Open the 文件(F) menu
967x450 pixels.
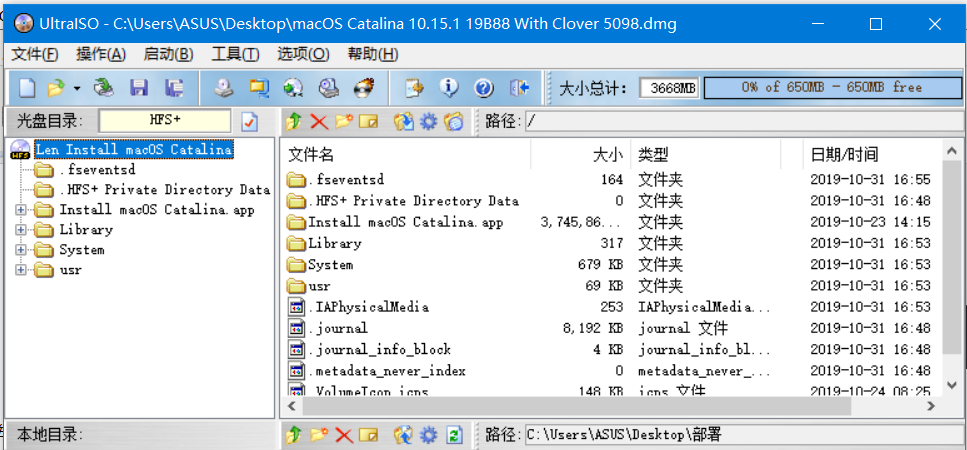point(35,54)
